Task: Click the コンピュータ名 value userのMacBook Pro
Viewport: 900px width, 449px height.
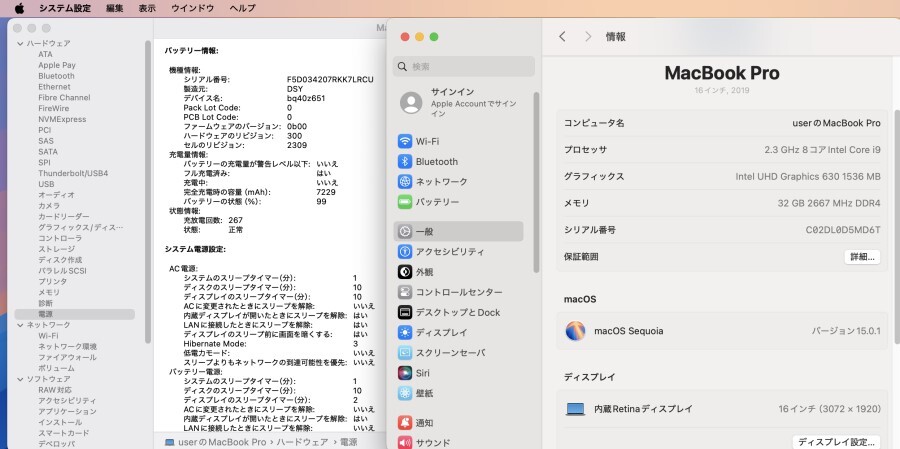Action: [x=836, y=123]
